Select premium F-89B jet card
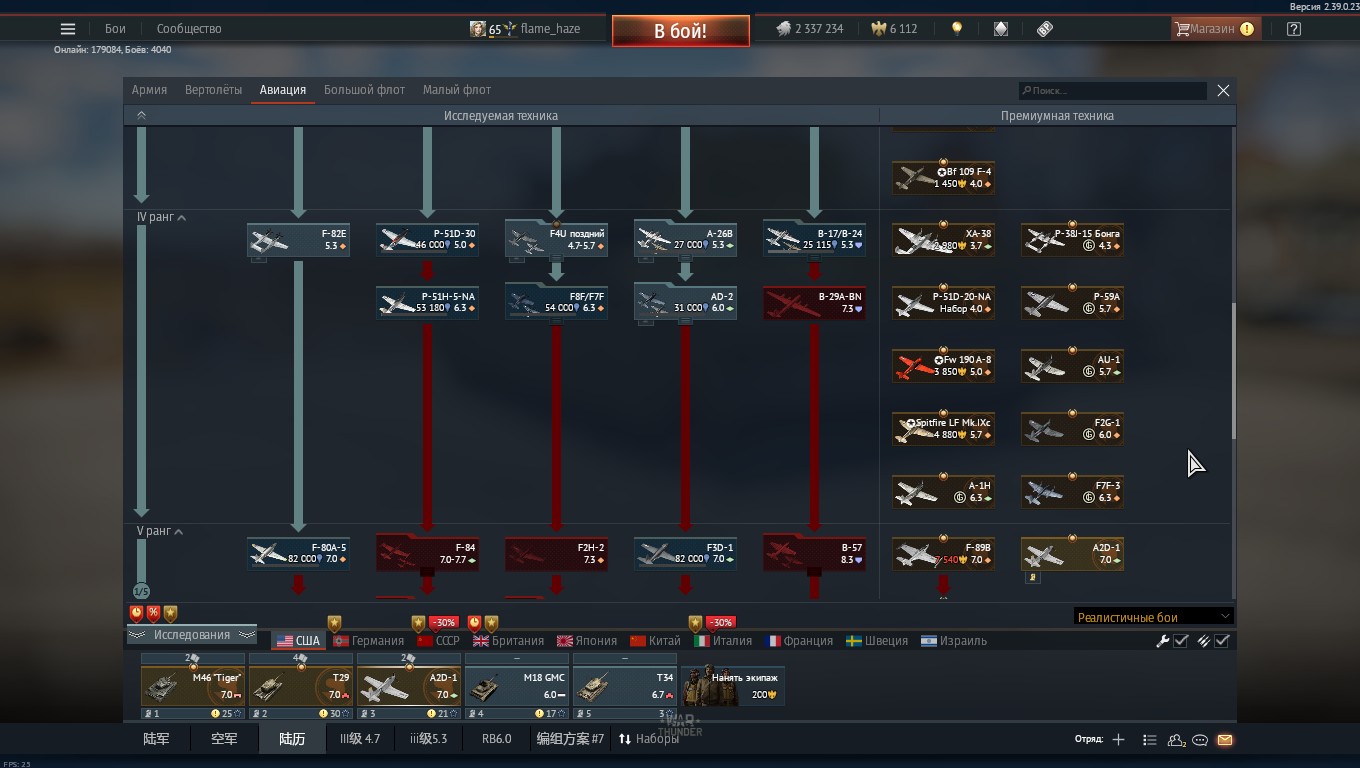Image resolution: width=1360 pixels, height=768 pixels. (943, 554)
